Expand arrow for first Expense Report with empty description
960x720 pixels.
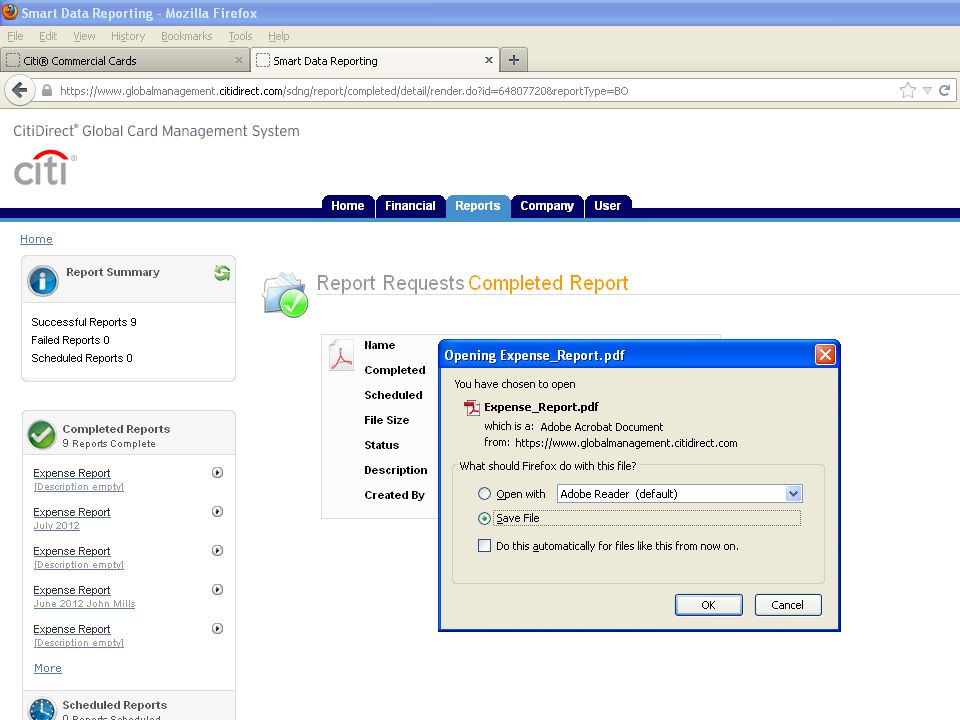[x=217, y=473]
